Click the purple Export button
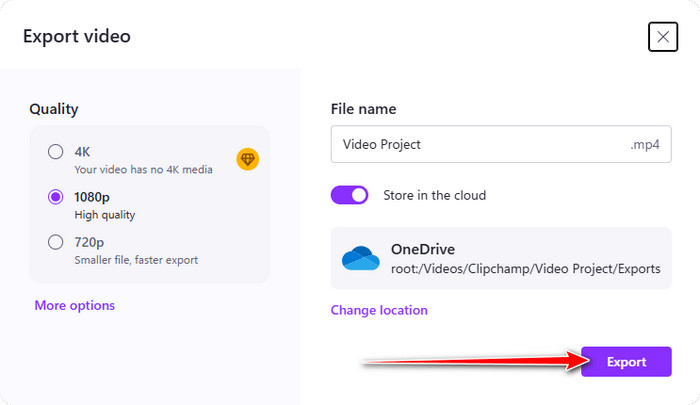The height and width of the screenshot is (405, 700). click(x=626, y=362)
